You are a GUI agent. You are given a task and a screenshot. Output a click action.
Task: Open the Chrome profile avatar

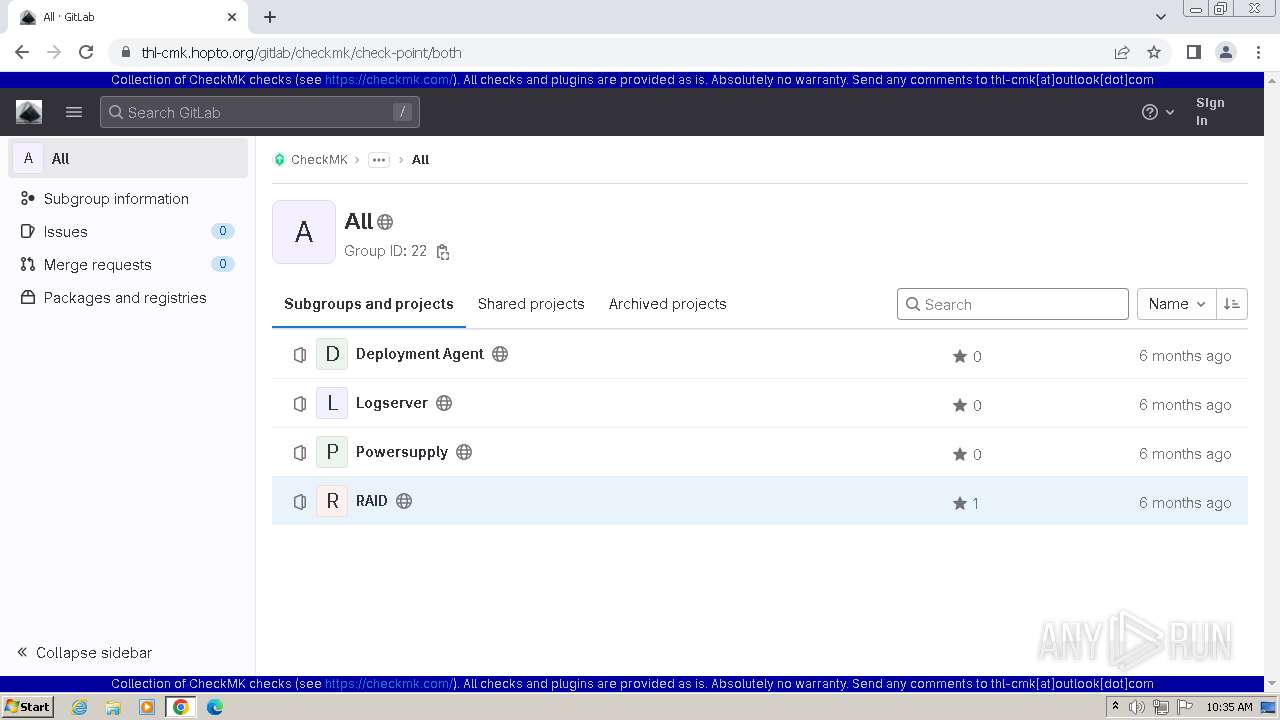(x=1225, y=52)
